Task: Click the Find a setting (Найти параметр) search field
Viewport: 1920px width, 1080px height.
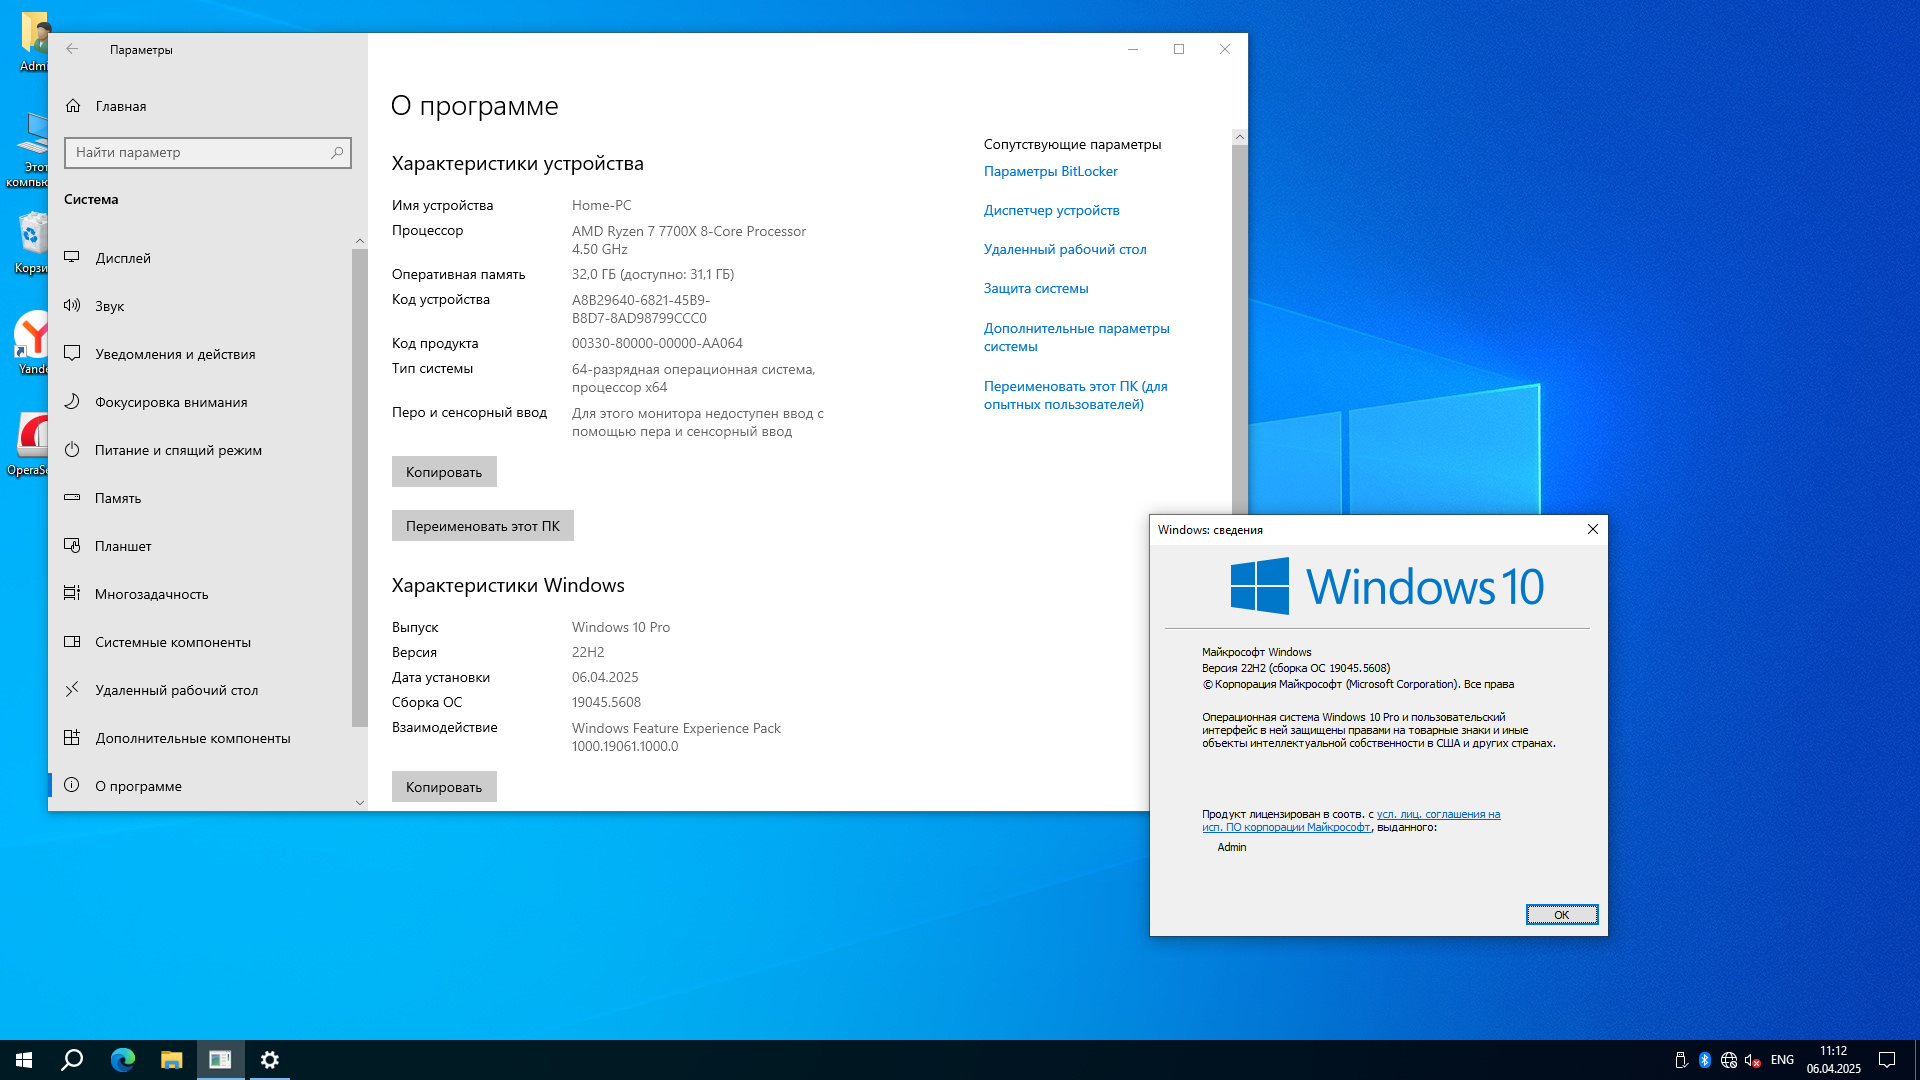Action: (200, 152)
